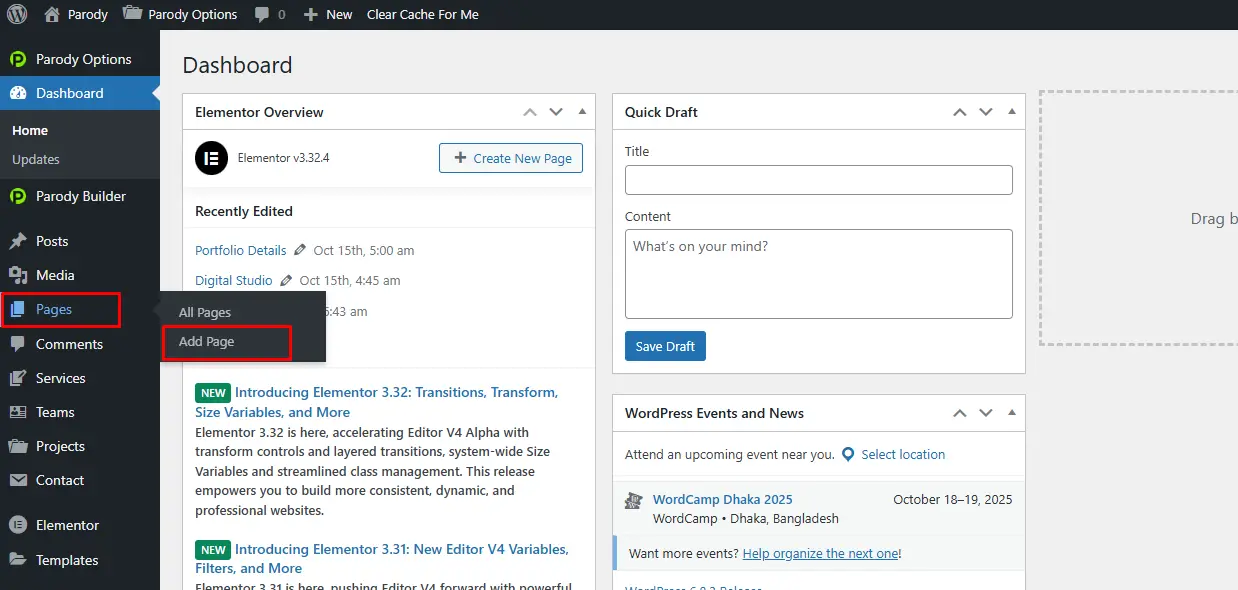This screenshot has height=590, width=1238.
Task: Move Quick Draft panel up
Action: (960, 112)
